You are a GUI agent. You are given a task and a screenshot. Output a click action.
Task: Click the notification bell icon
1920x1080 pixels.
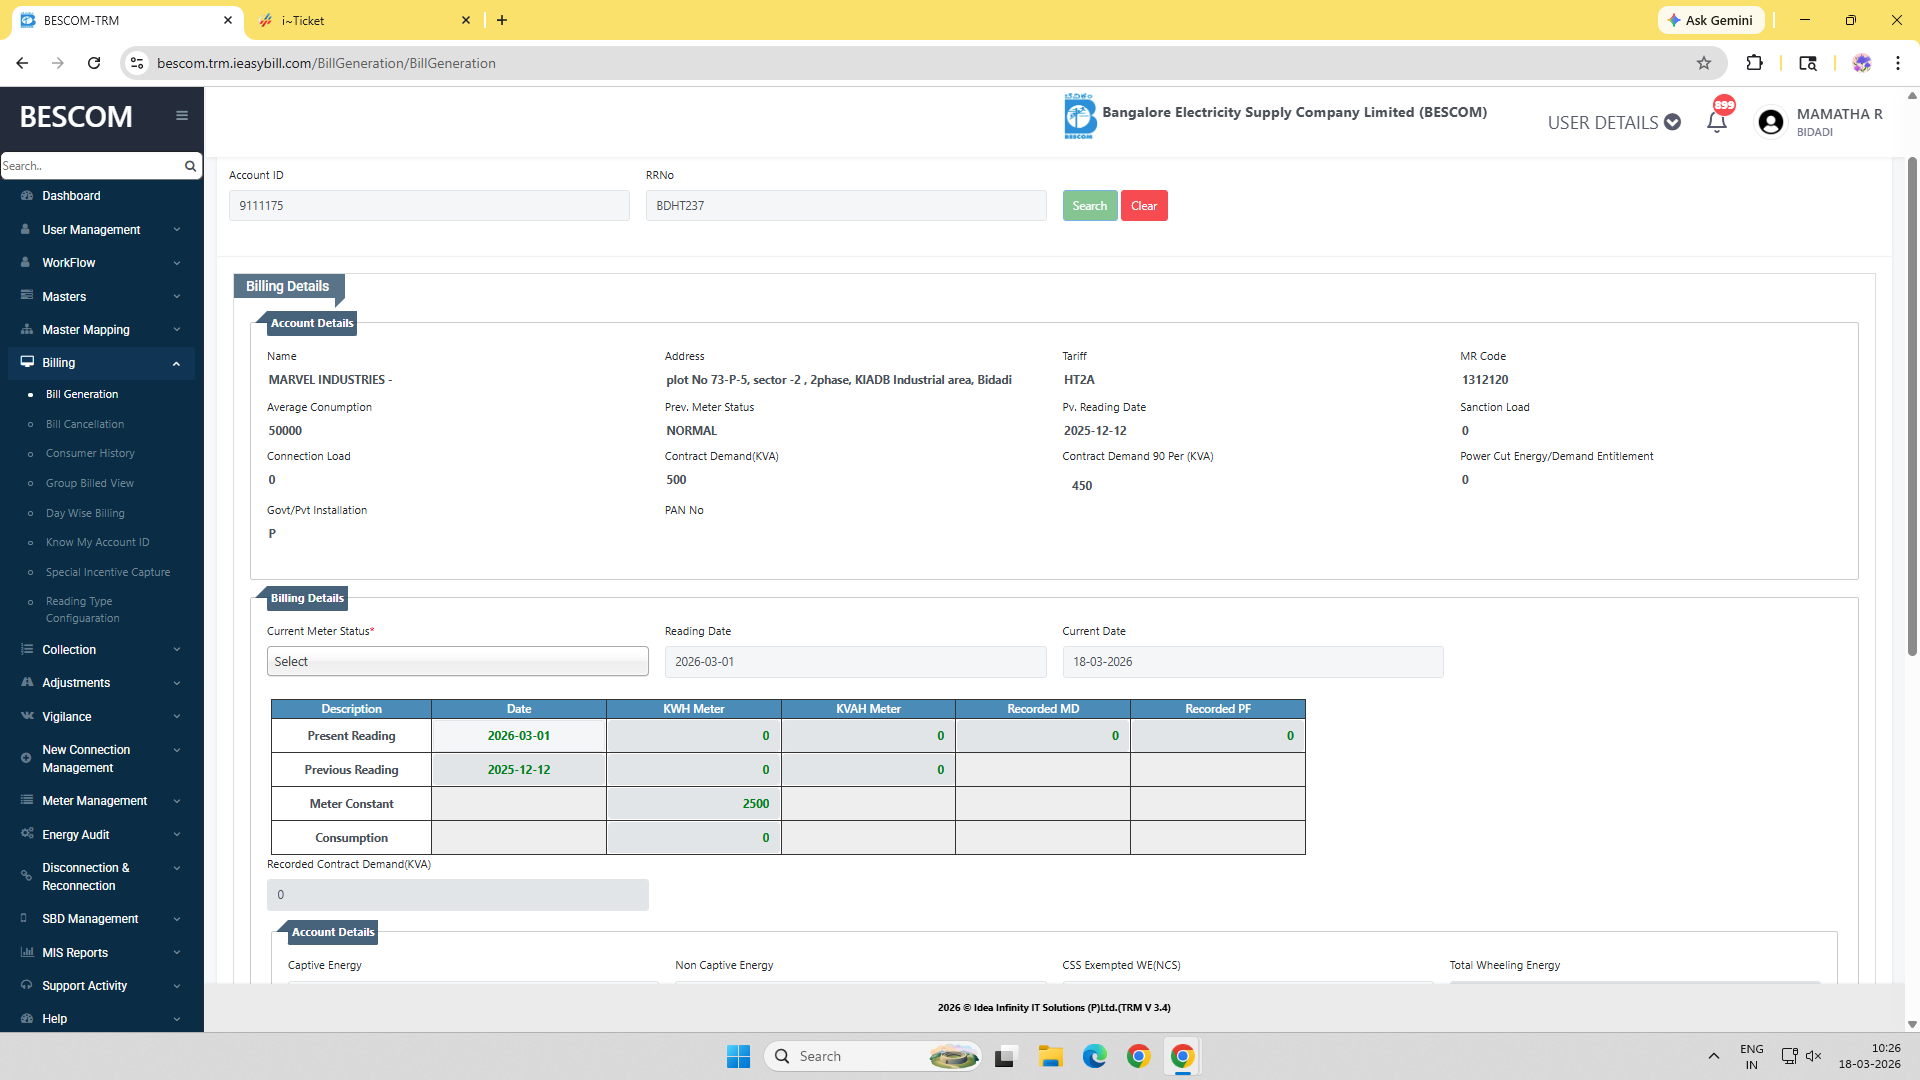point(1716,122)
